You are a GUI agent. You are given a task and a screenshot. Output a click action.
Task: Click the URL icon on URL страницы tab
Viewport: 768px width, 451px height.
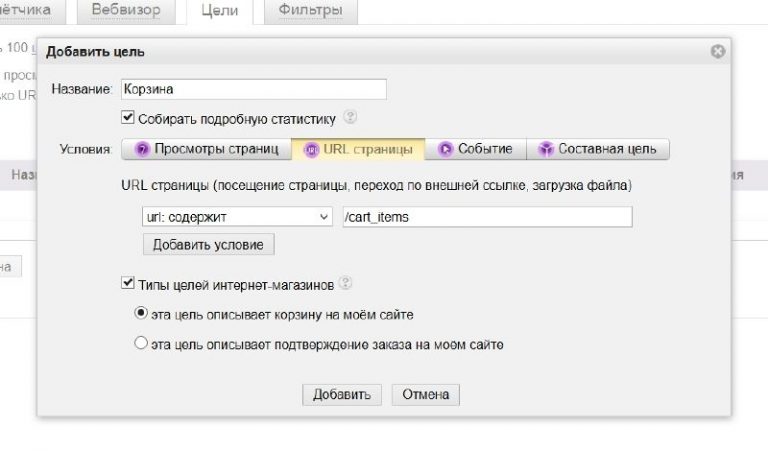point(311,149)
